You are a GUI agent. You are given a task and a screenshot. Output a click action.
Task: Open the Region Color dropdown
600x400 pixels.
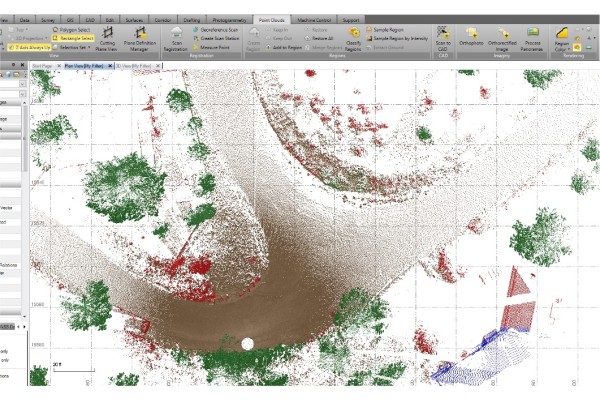561,42
